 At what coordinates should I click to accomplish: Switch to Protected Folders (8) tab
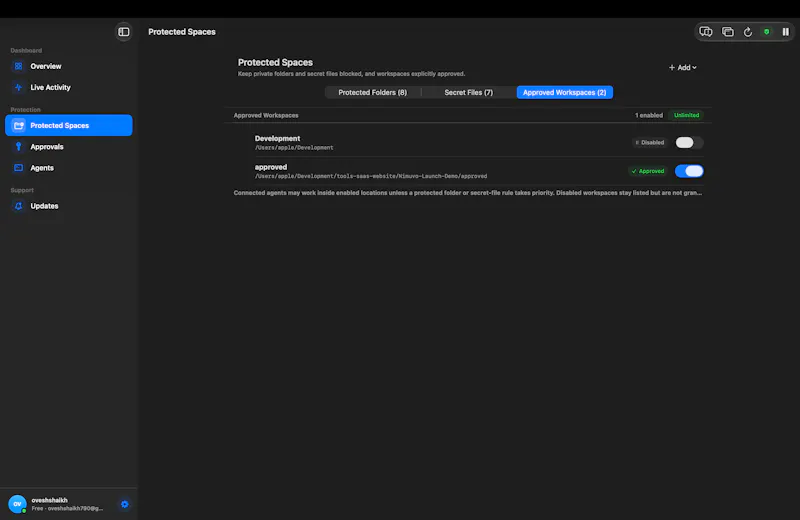point(372,92)
